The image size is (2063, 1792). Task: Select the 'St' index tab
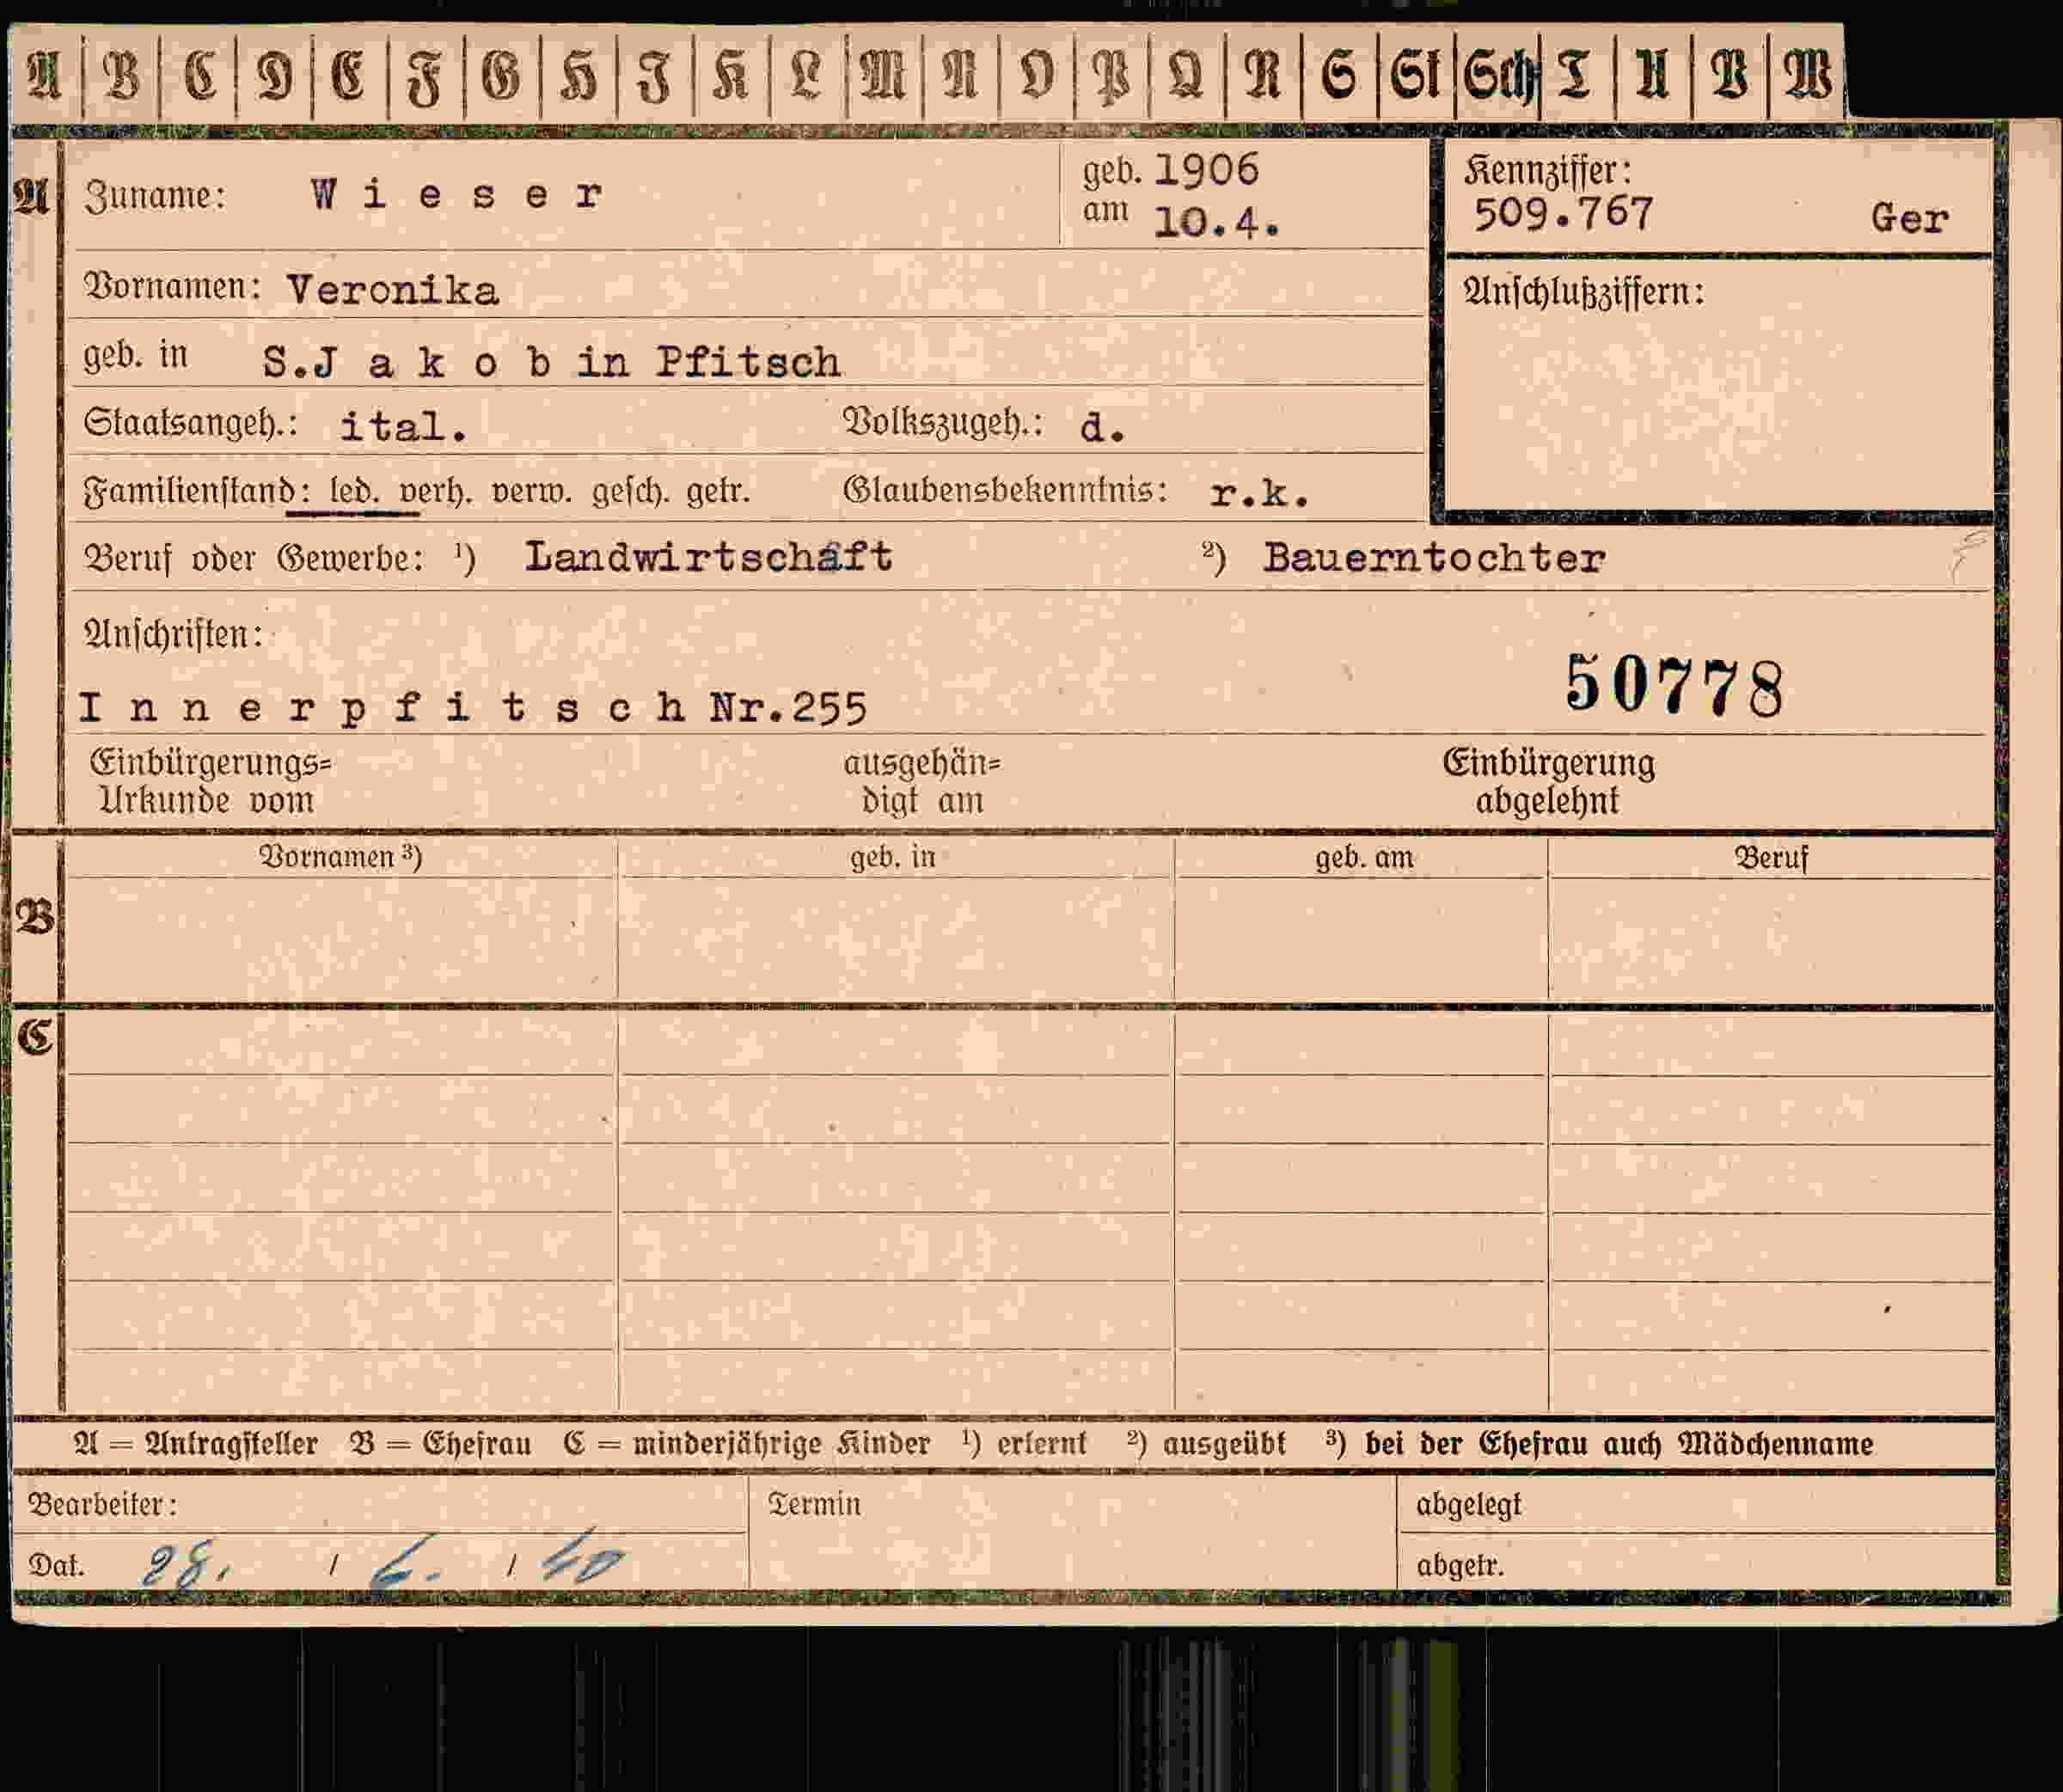1414,76
